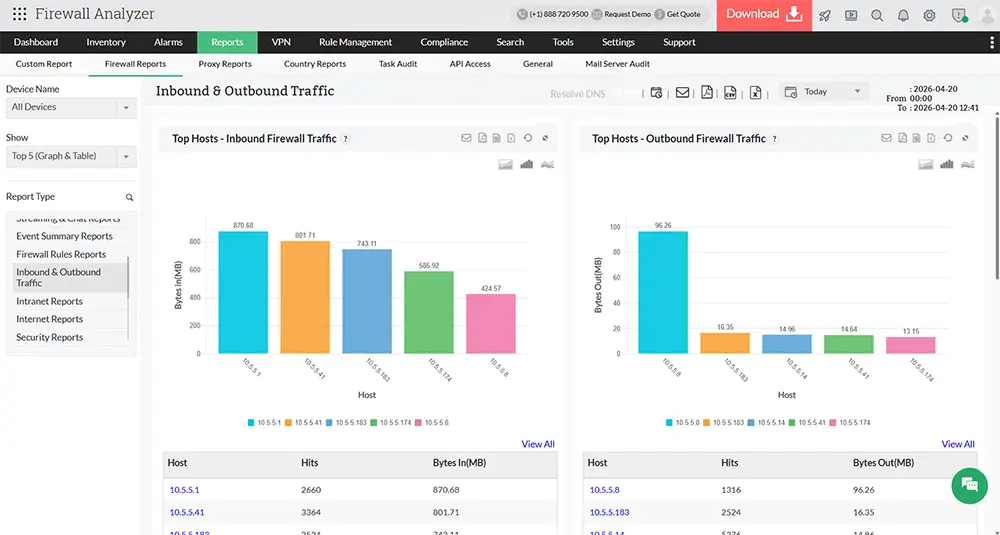
Task: Open host 10.5.5.183 link in Outbound table
Action: pyautogui.click(x=609, y=512)
